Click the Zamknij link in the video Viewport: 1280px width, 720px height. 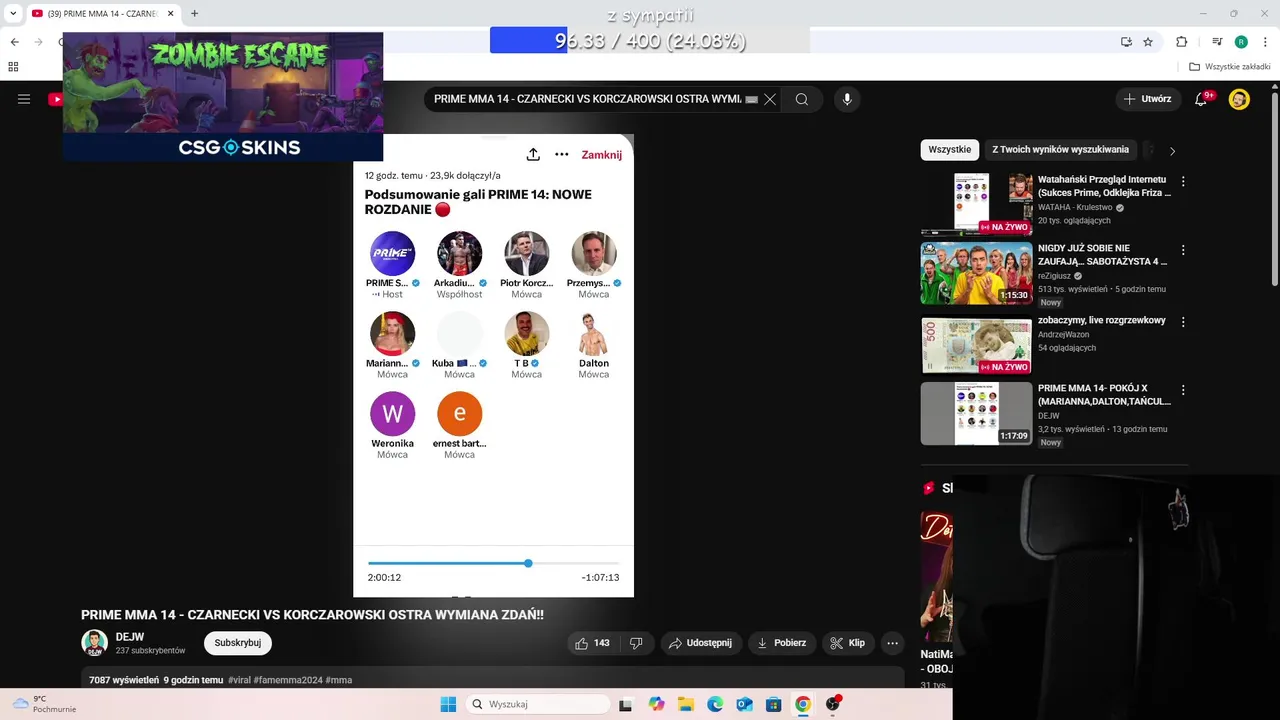pos(602,155)
